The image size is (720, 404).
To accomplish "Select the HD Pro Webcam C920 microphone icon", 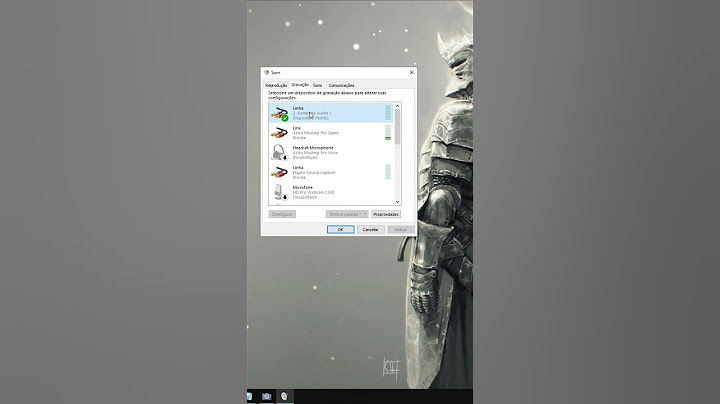I will [280, 192].
